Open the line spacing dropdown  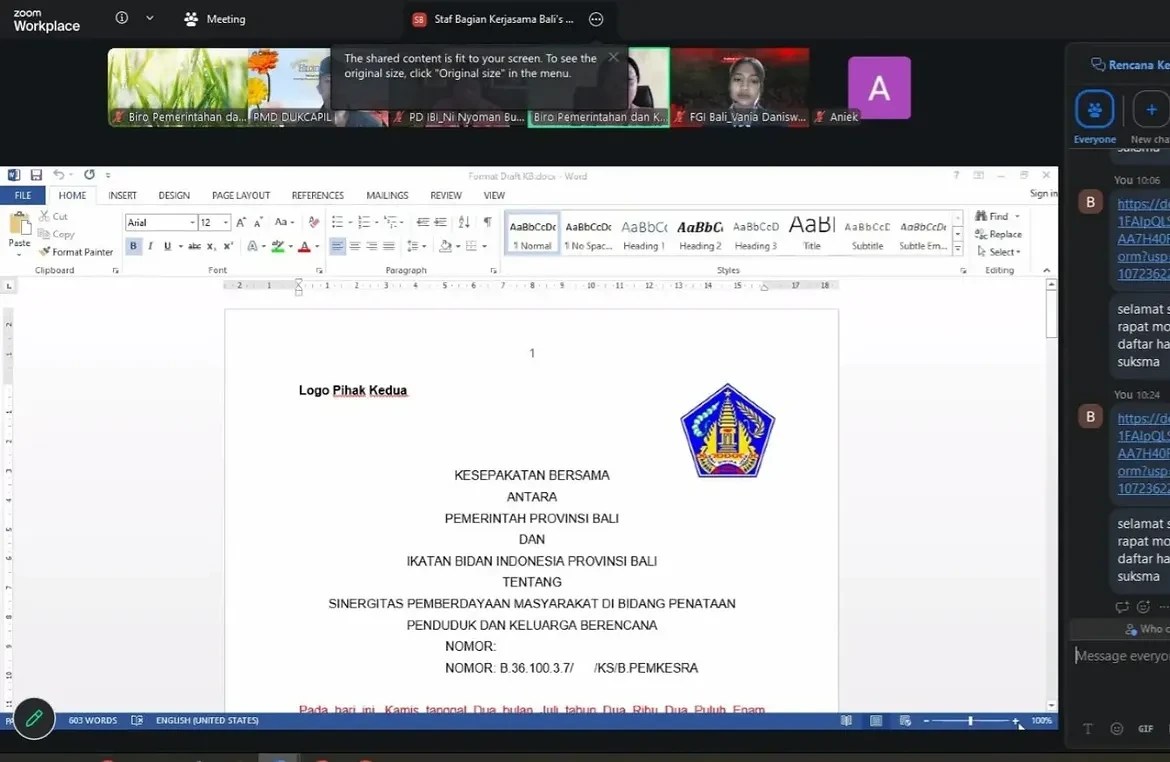click(416, 246)
